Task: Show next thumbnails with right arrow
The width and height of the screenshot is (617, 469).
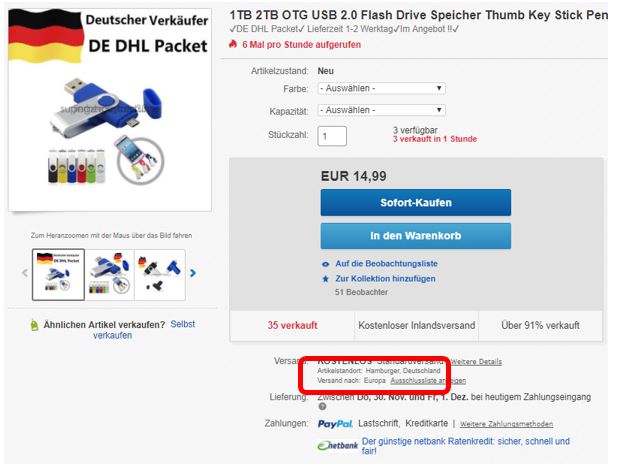Action: (193, 273)
